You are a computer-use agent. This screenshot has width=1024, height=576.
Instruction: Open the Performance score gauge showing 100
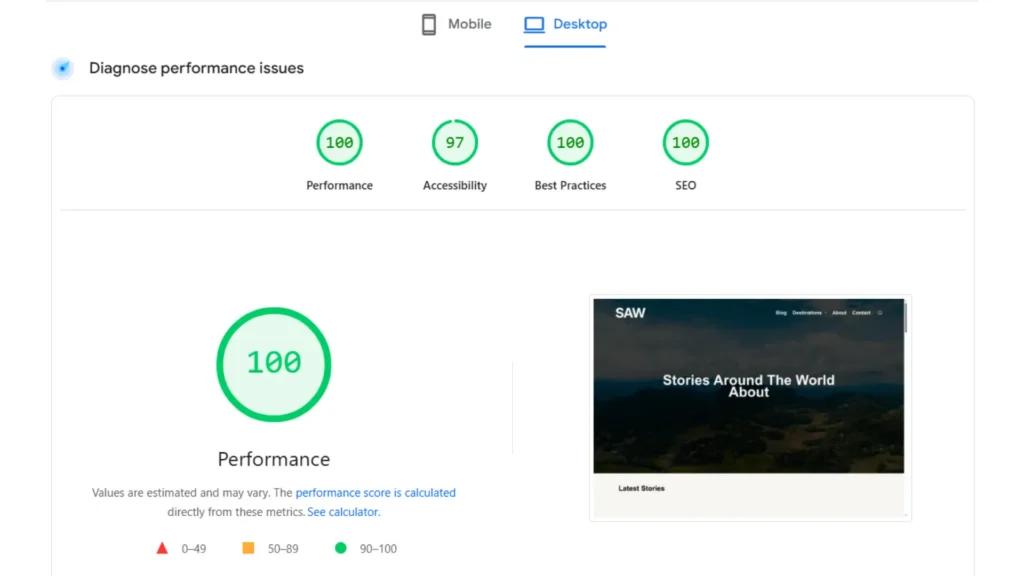point(340,142)
